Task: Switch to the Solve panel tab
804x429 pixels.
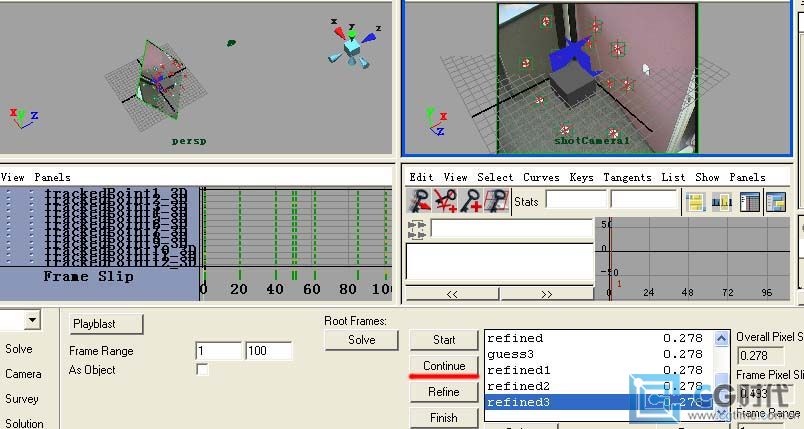Action: pyautogui.click(x=18, y=349)
